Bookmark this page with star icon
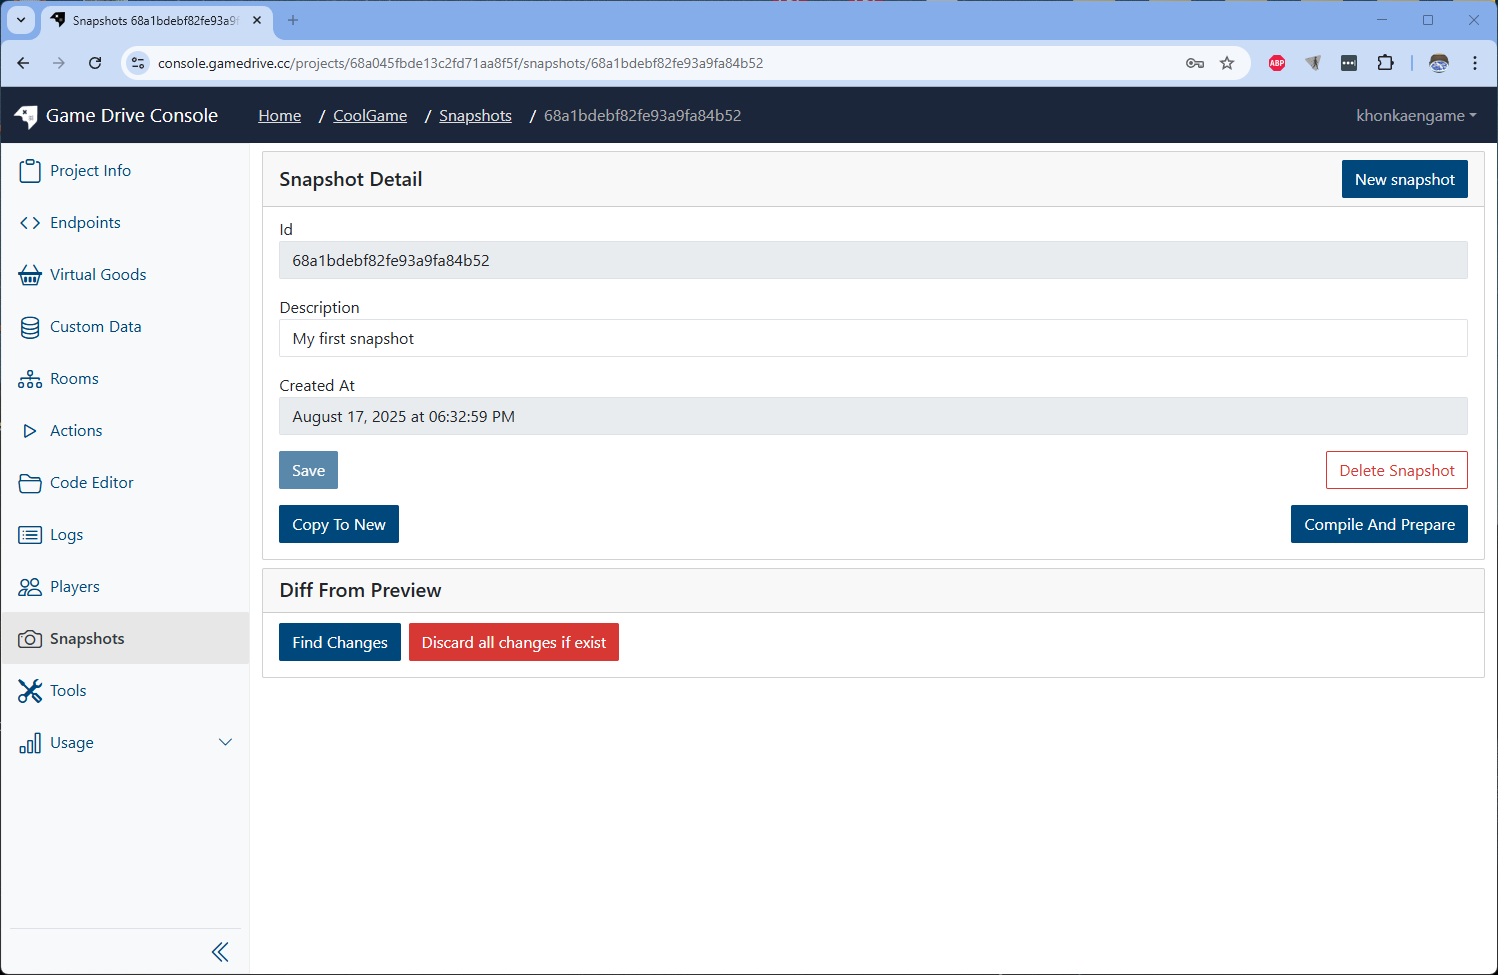This screenshot has width=1498, height=975. coord(1227,63)
